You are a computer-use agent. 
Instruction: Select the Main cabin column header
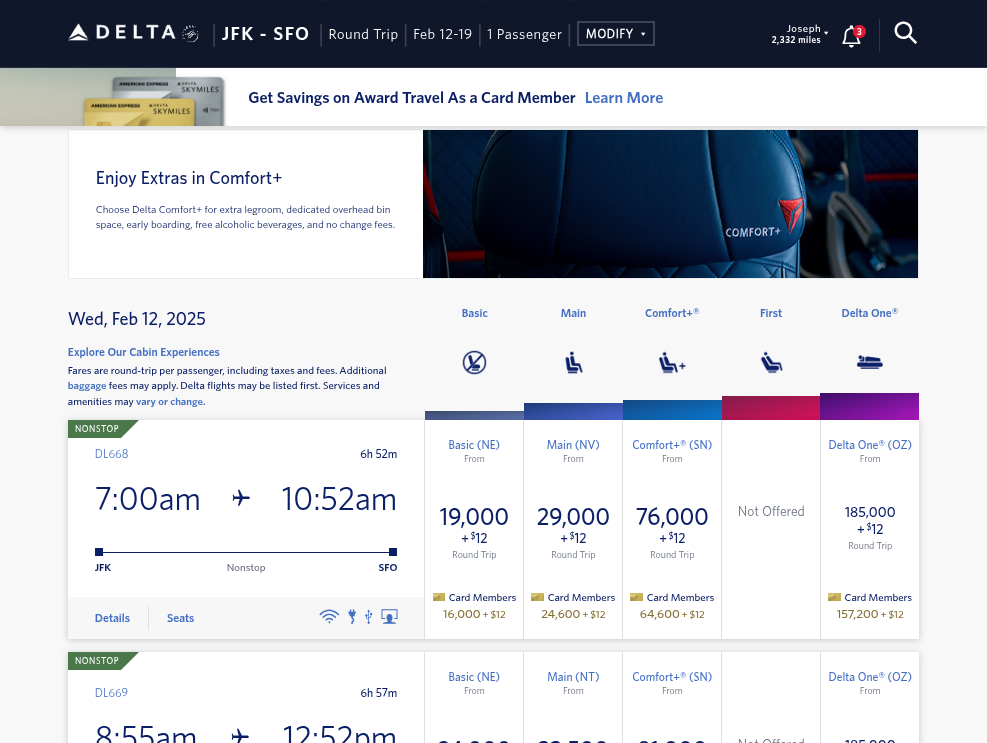click(573, 313)
